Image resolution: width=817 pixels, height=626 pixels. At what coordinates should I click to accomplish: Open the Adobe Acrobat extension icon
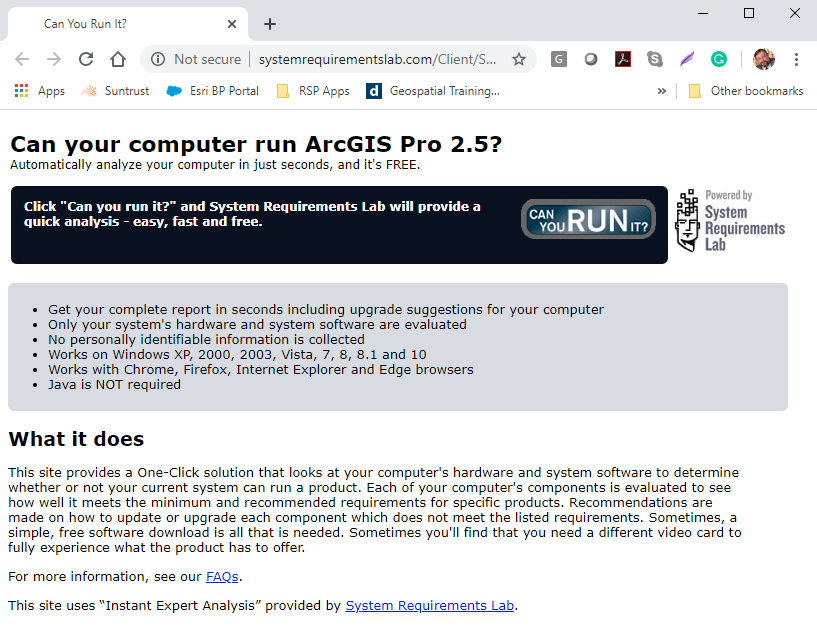[622, 59]
